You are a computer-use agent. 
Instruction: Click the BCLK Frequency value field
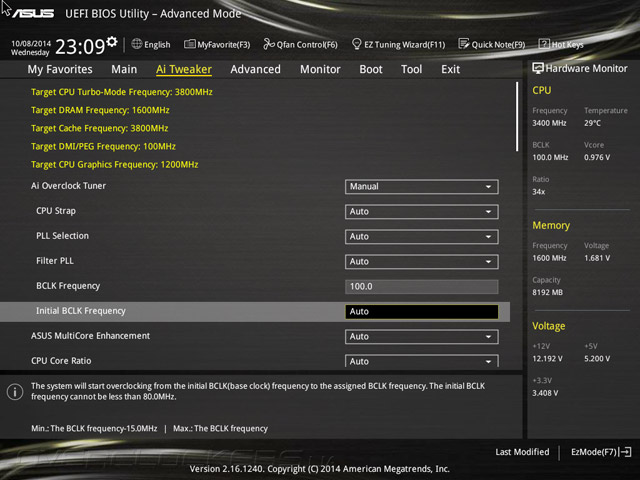[422, 286]
